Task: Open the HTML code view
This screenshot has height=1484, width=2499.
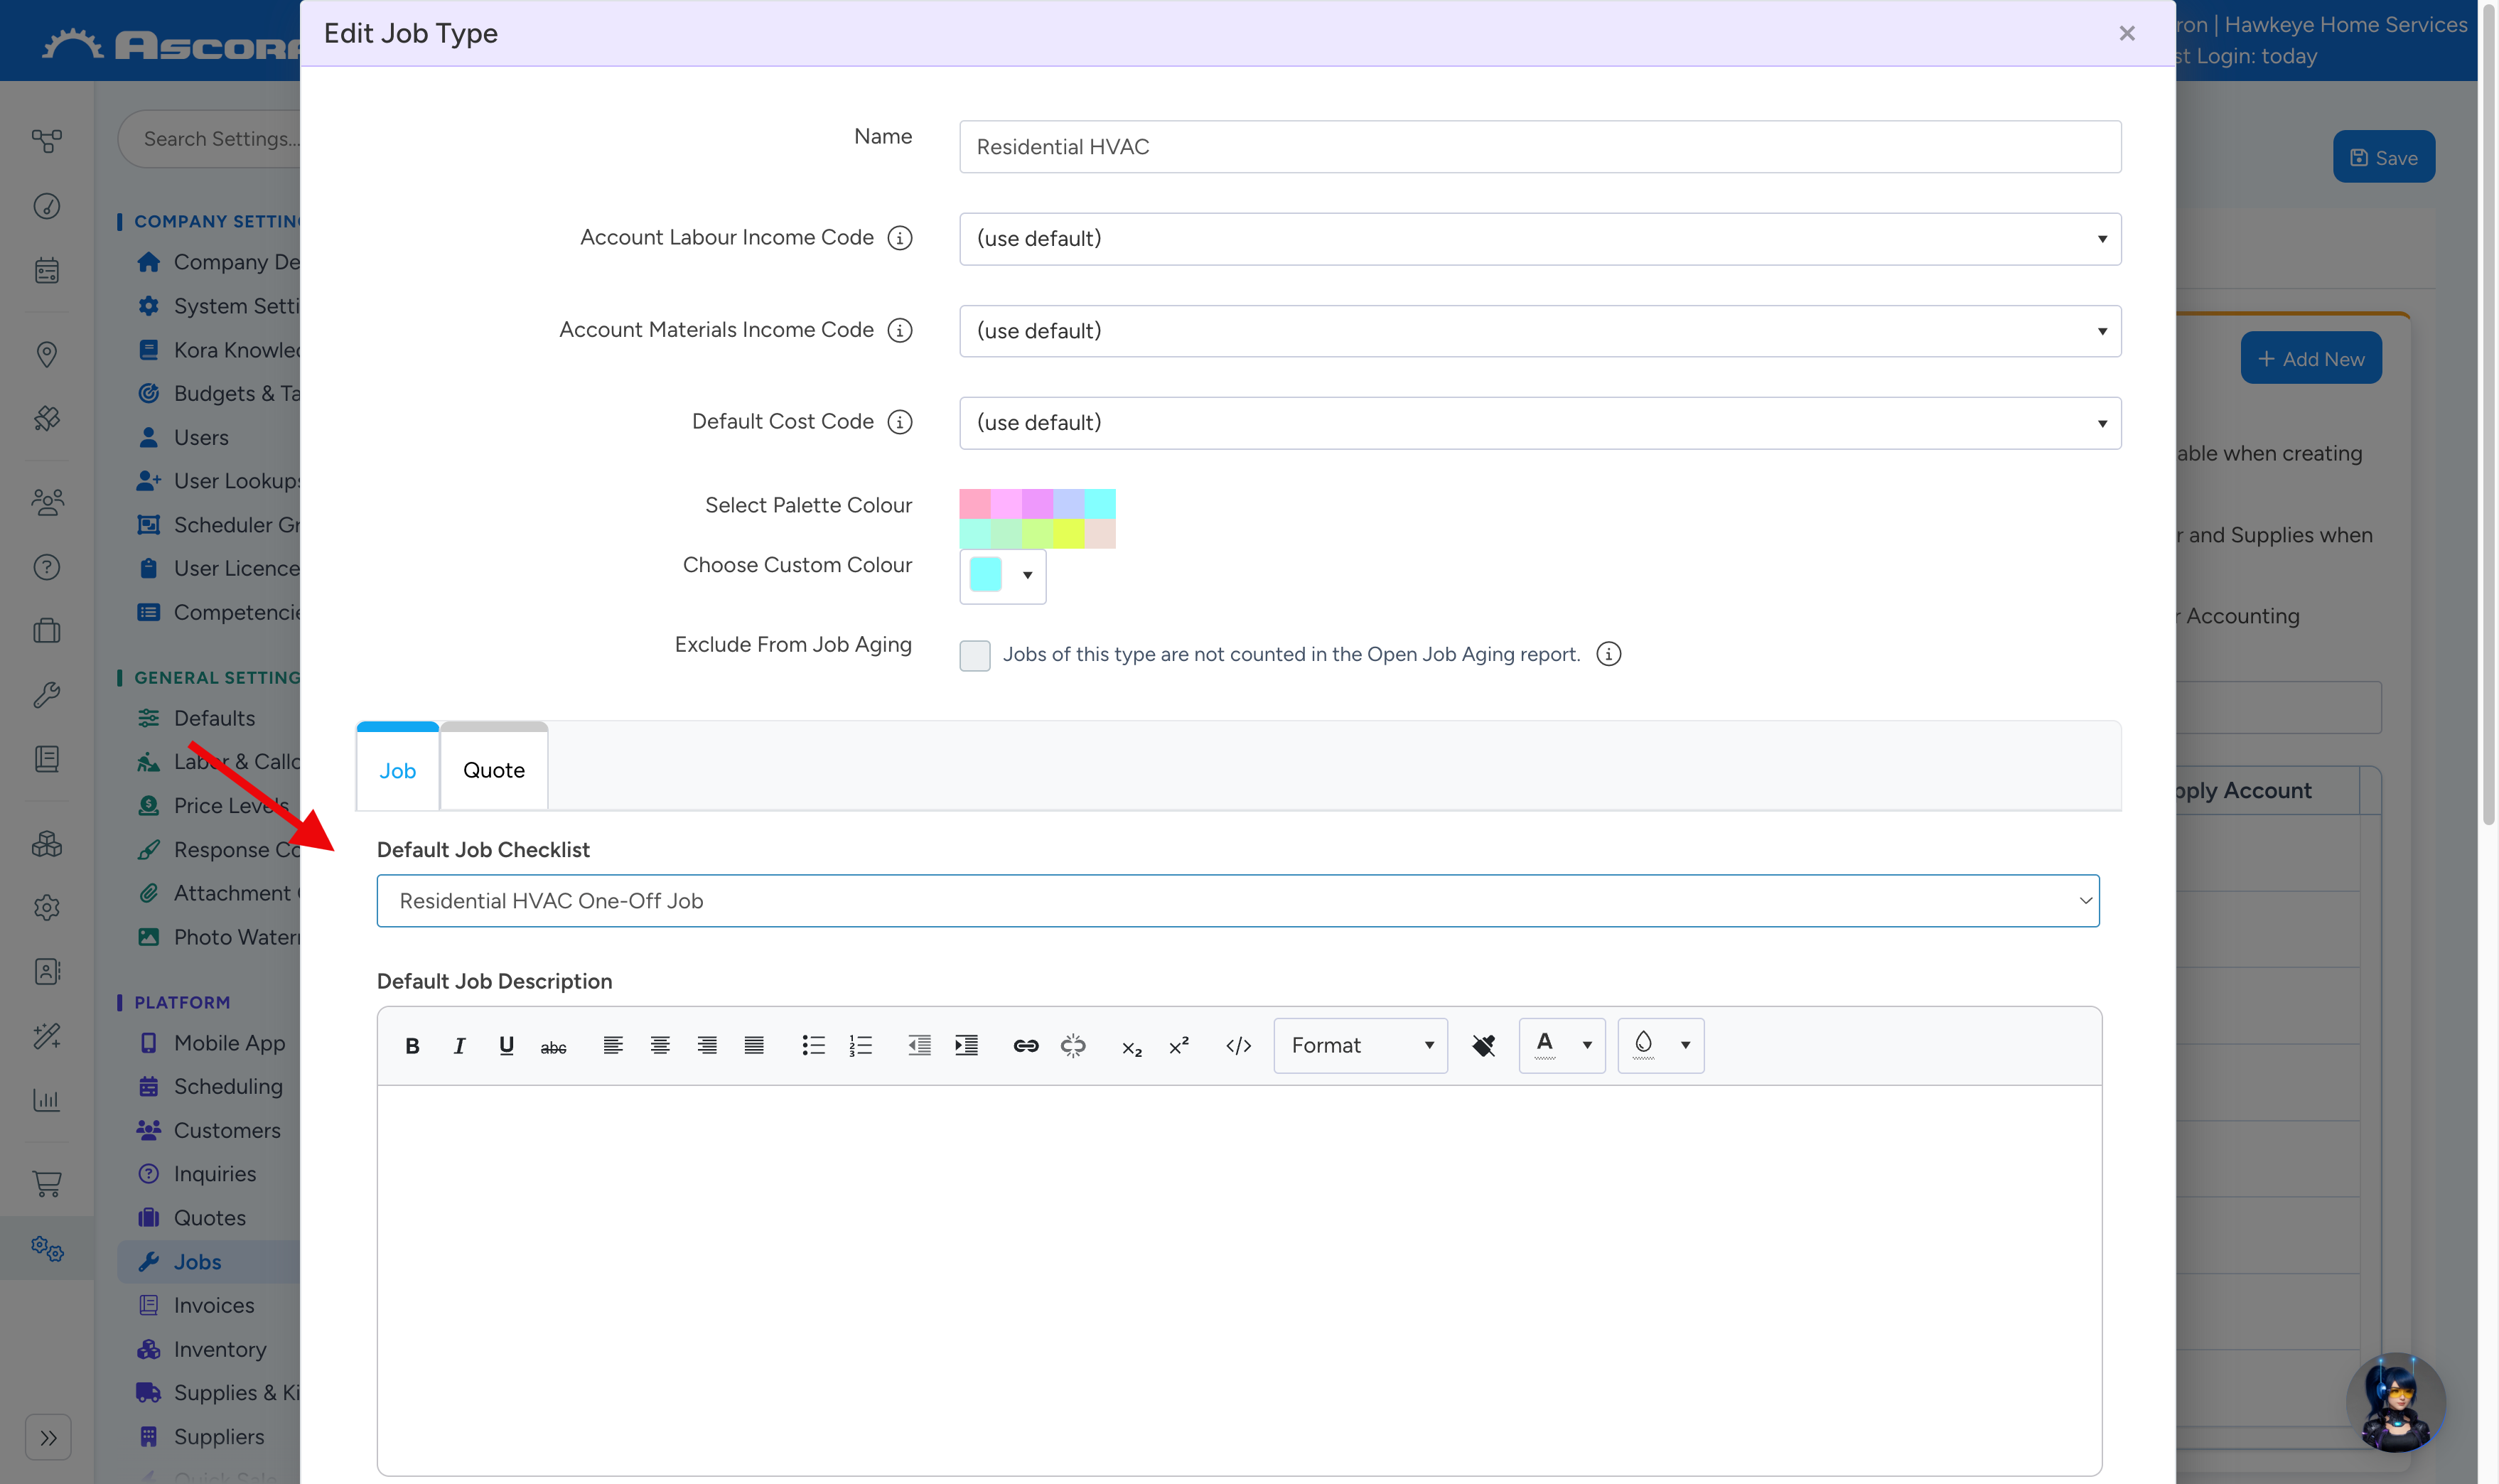Action: pyautogui.click(x=1238, y=1046)
